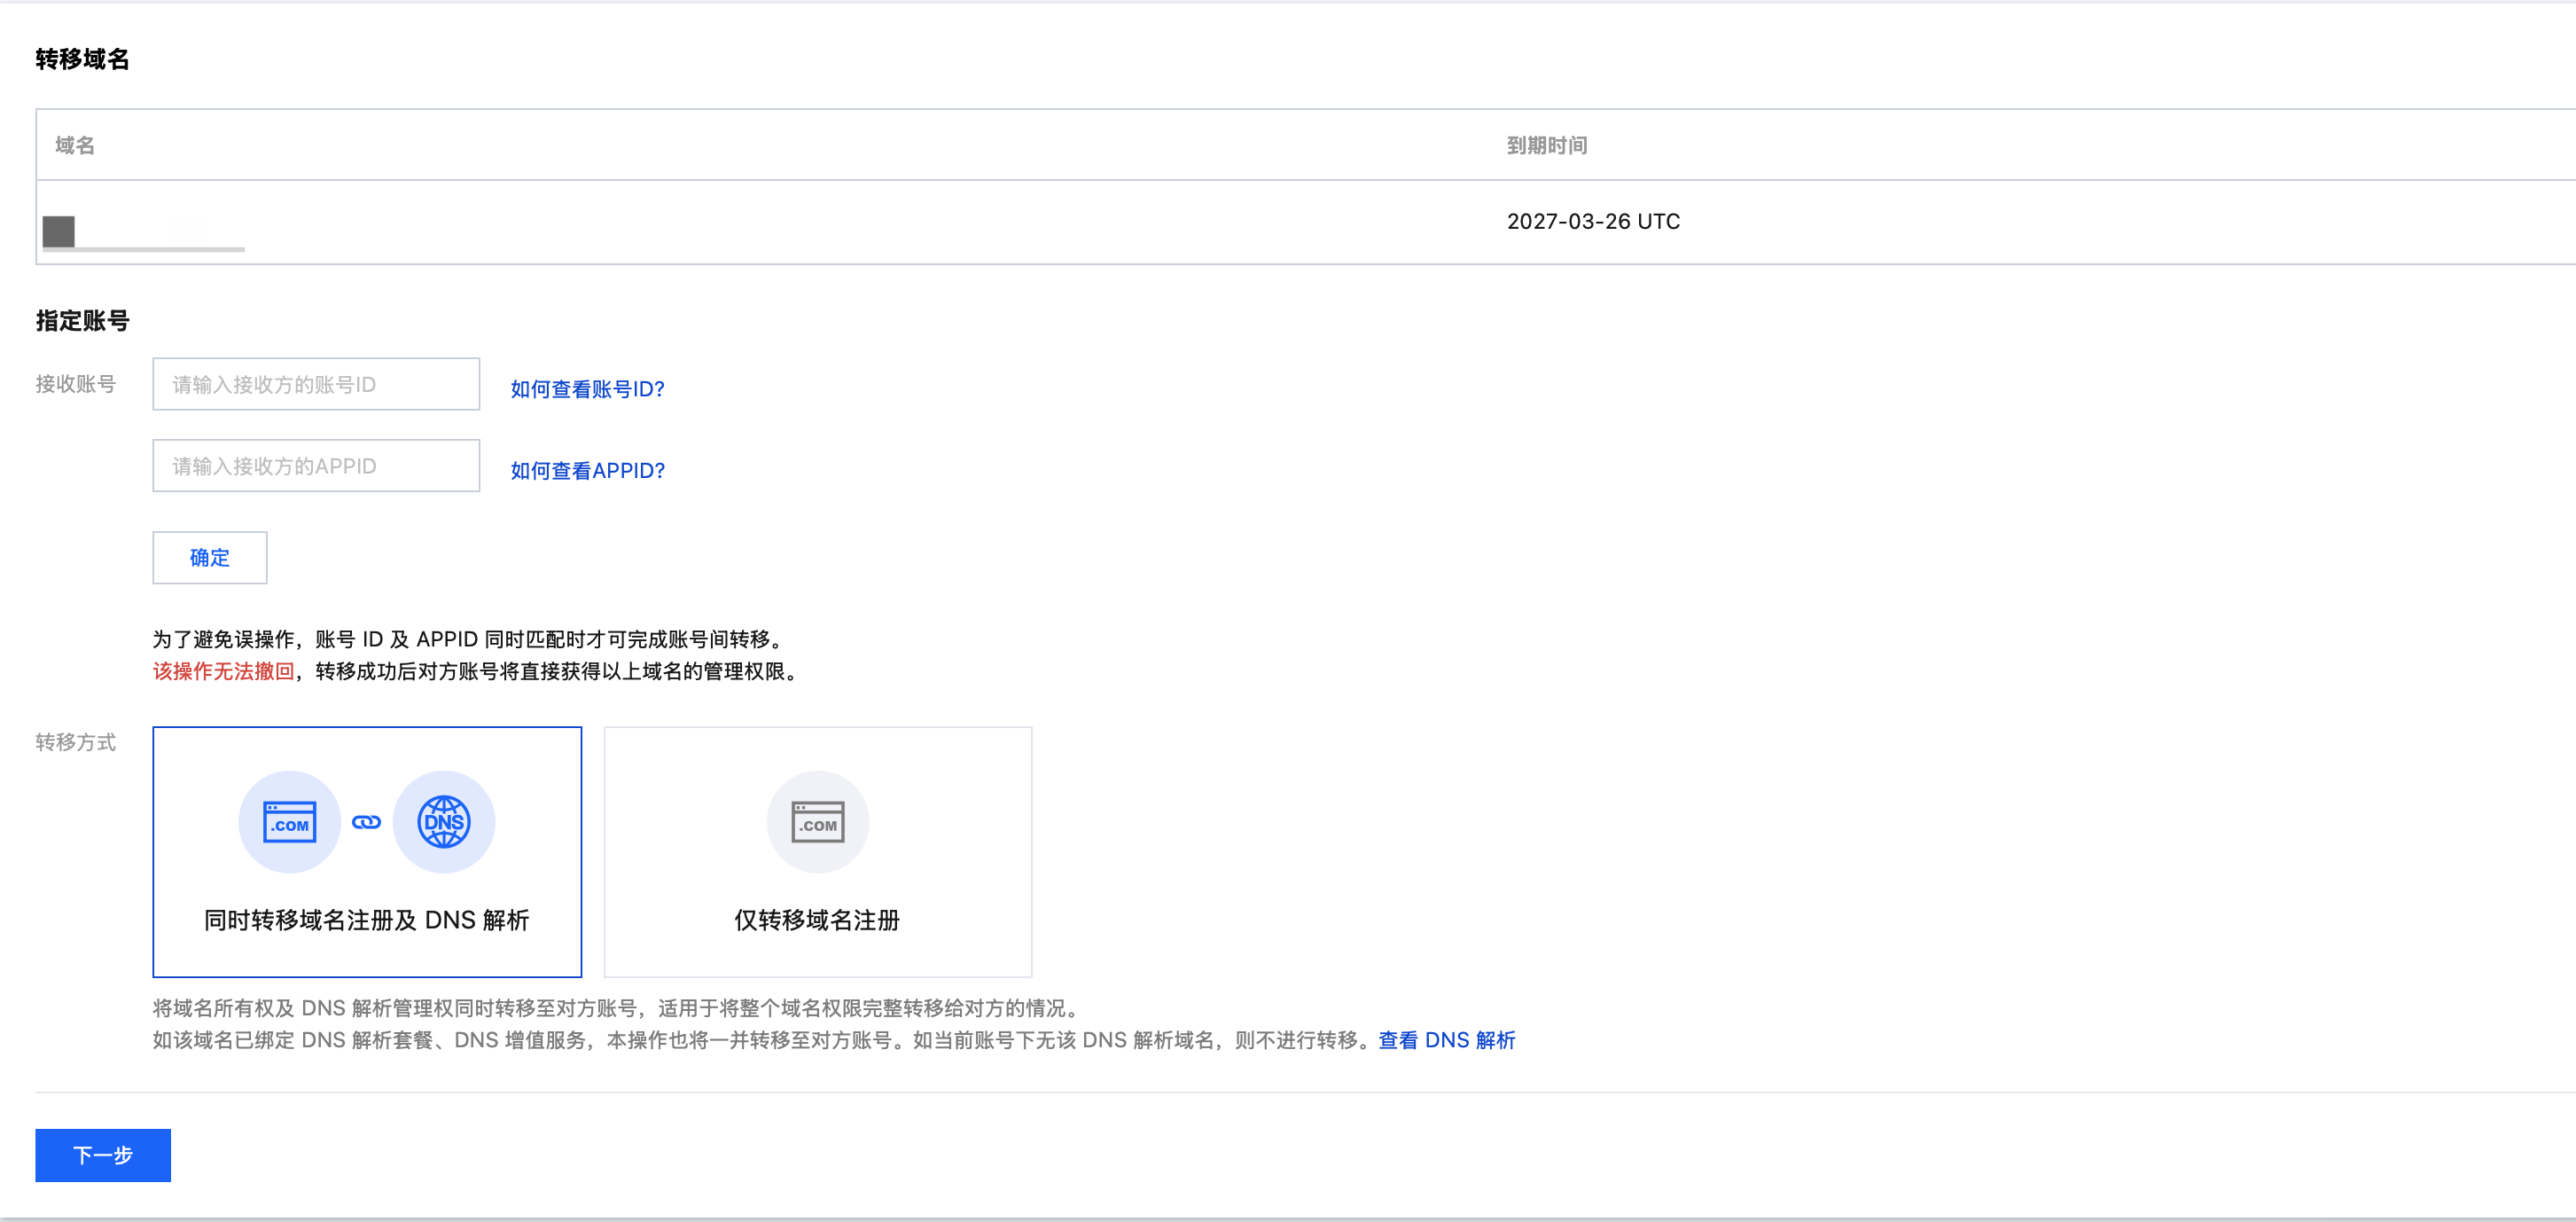Open 如何查看账号ID? help link

click(x=587, y=389)
